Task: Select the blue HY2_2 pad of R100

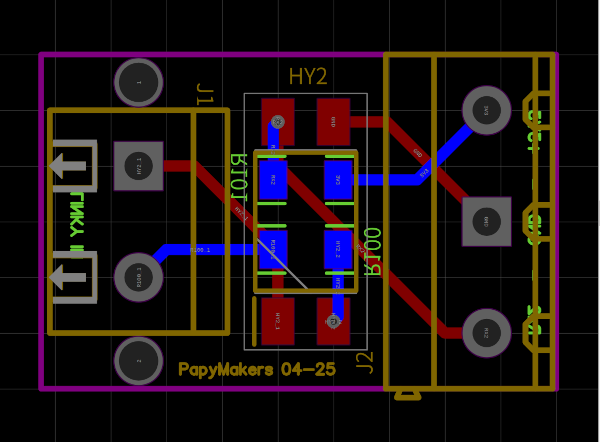Action: click(338, 250)
